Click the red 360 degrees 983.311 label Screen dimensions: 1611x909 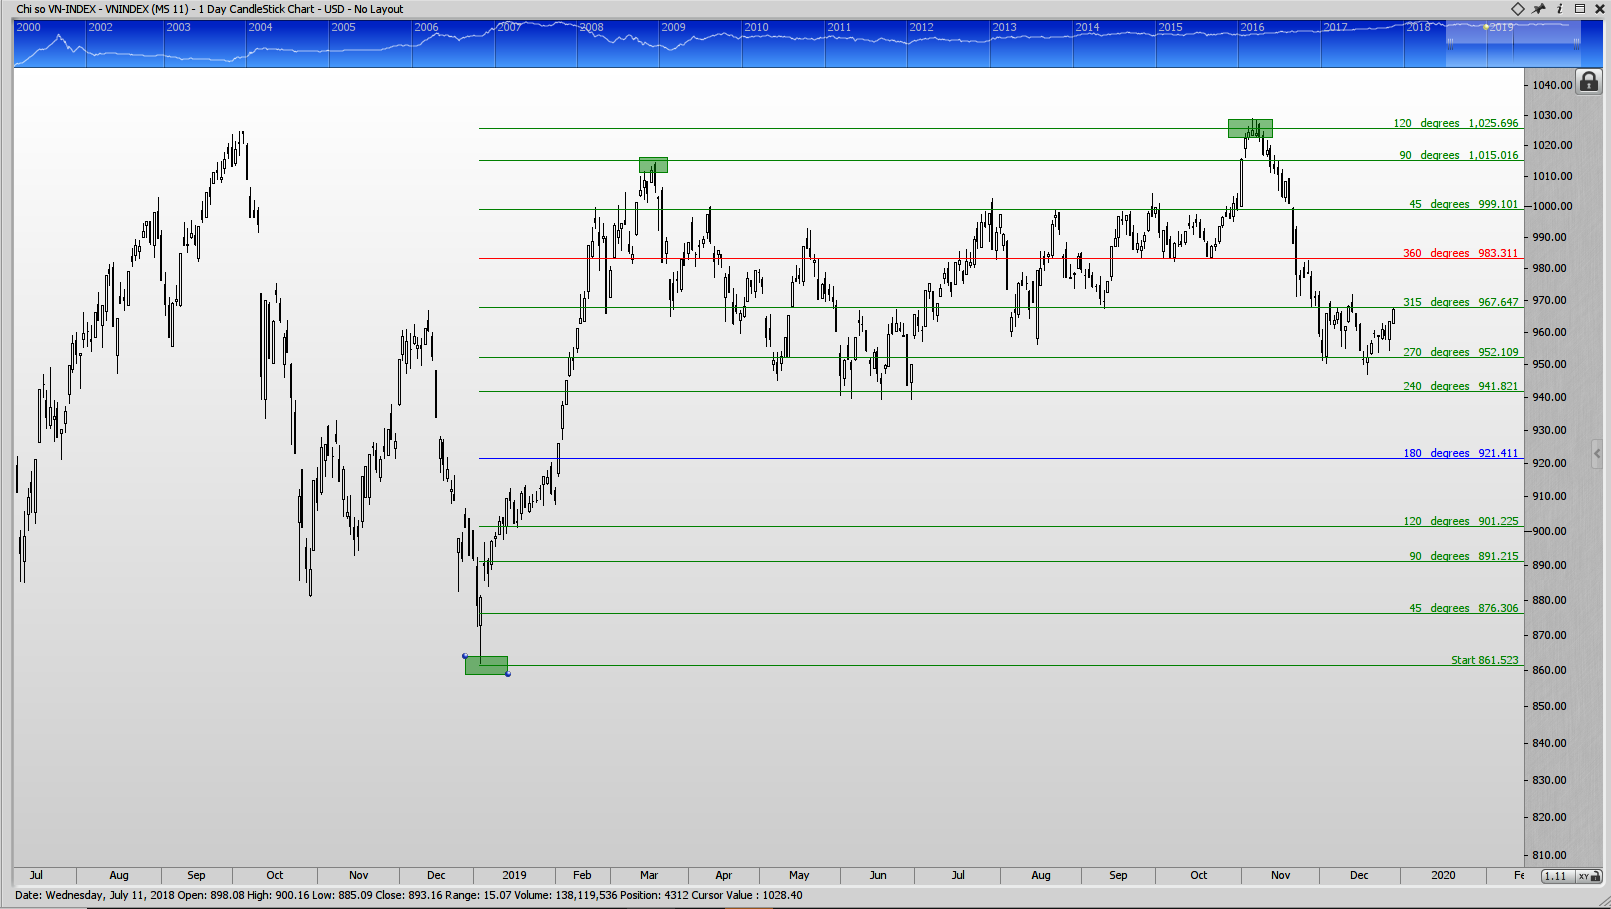tap(1460, 253)
